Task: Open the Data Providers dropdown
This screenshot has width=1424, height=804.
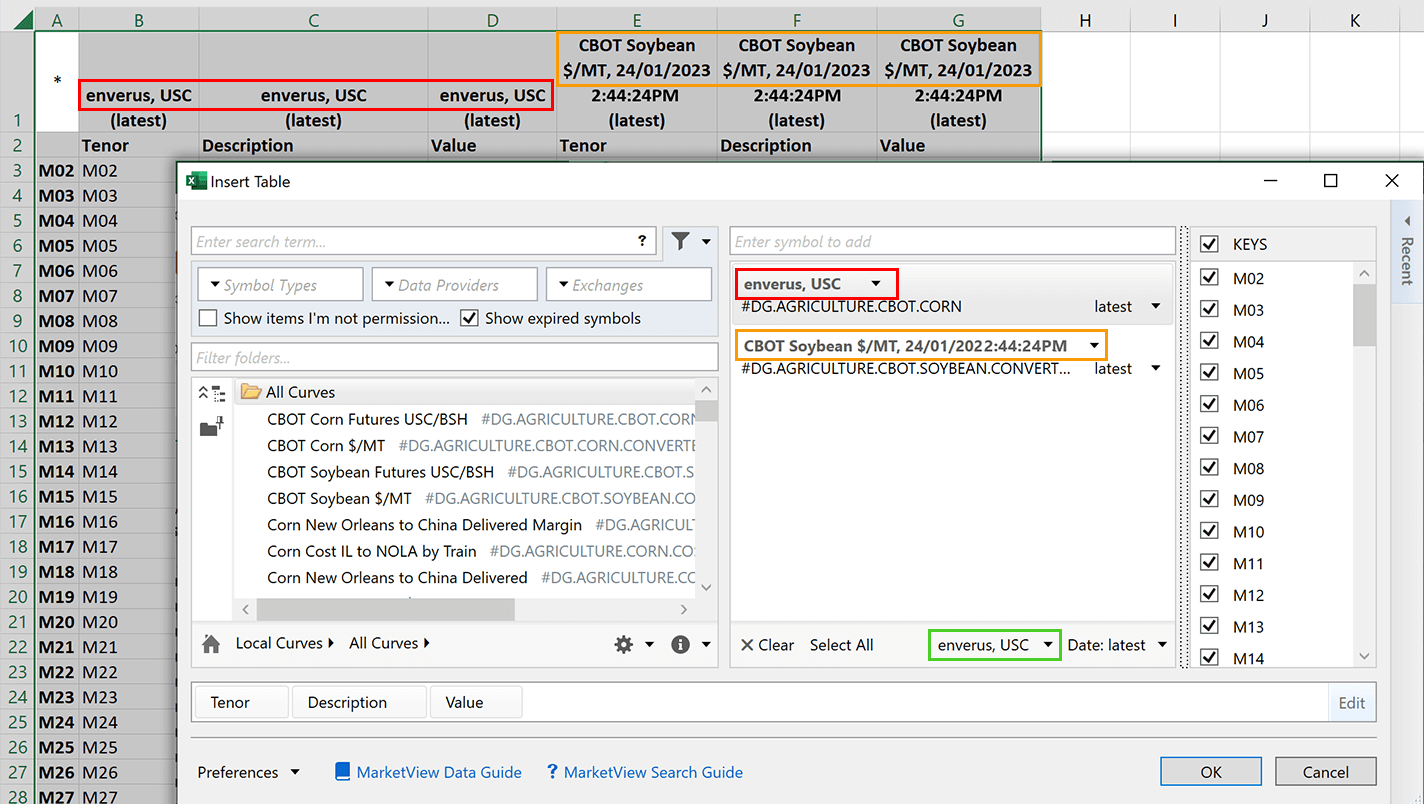Action: click(x=455, y=285)
